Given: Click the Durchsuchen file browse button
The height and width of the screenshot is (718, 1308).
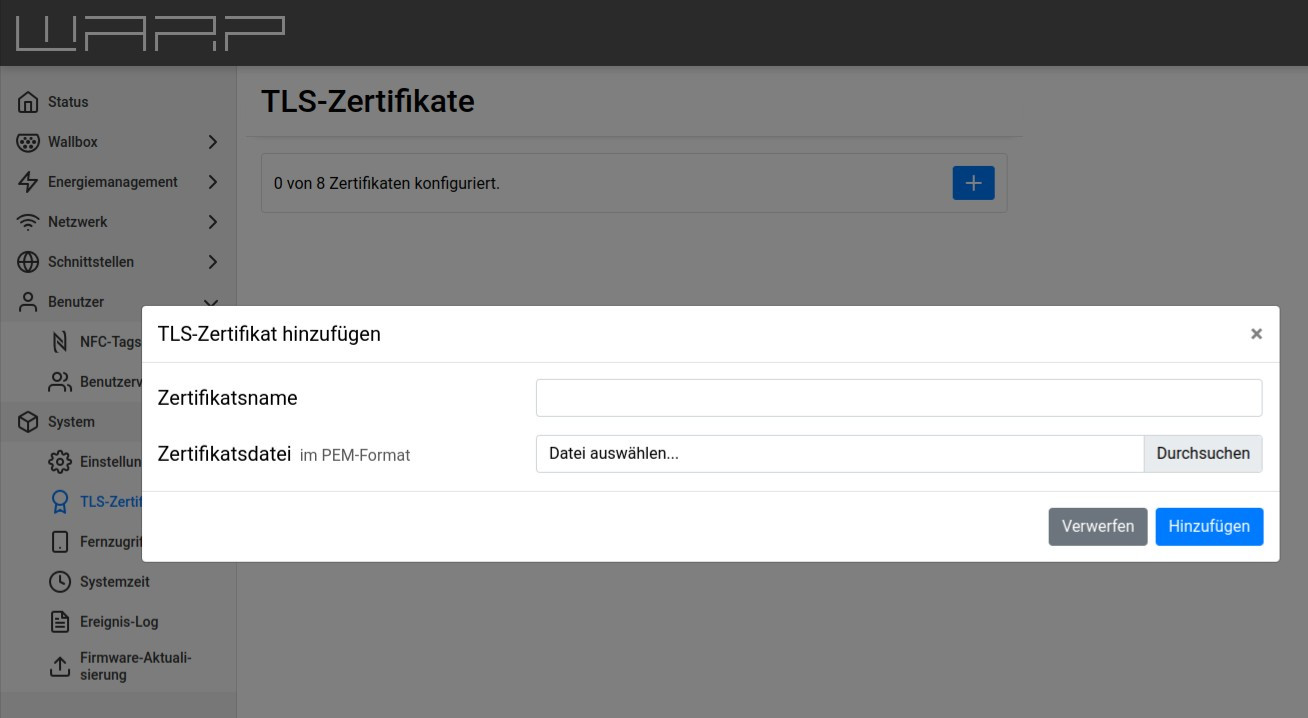Looking at the screenshot, I should click(1202, 453).
